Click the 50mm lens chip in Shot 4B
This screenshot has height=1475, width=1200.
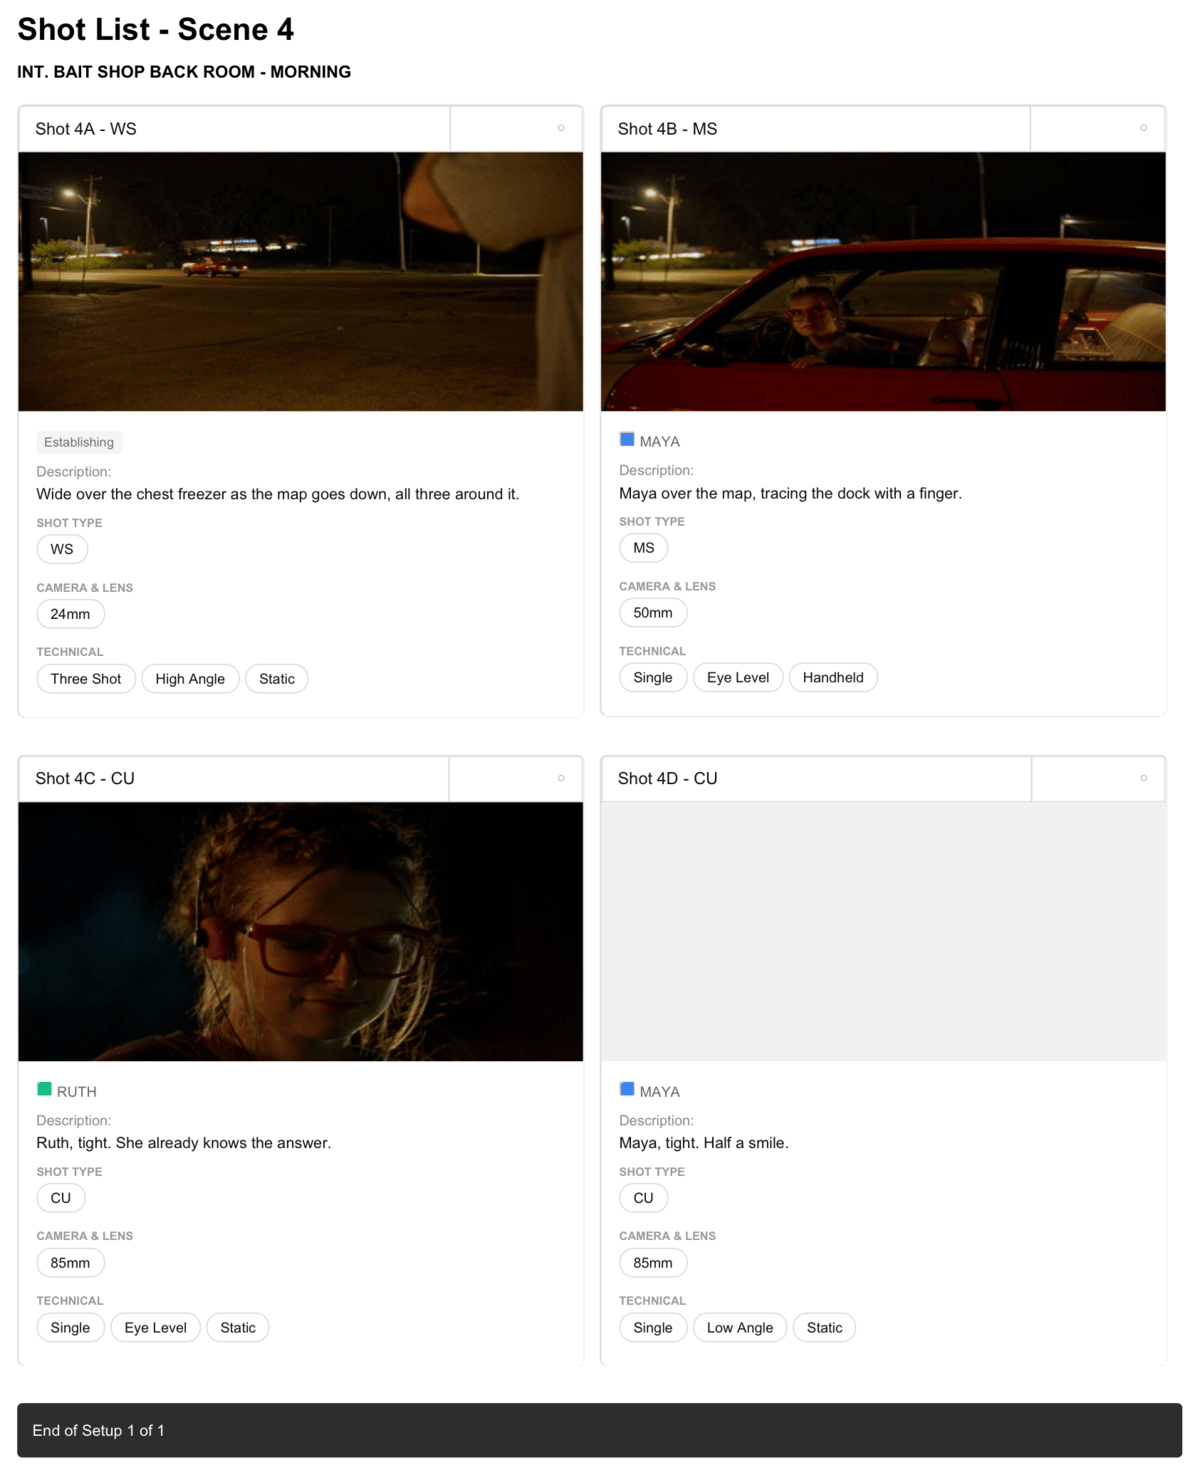click(x=653, y=613)
